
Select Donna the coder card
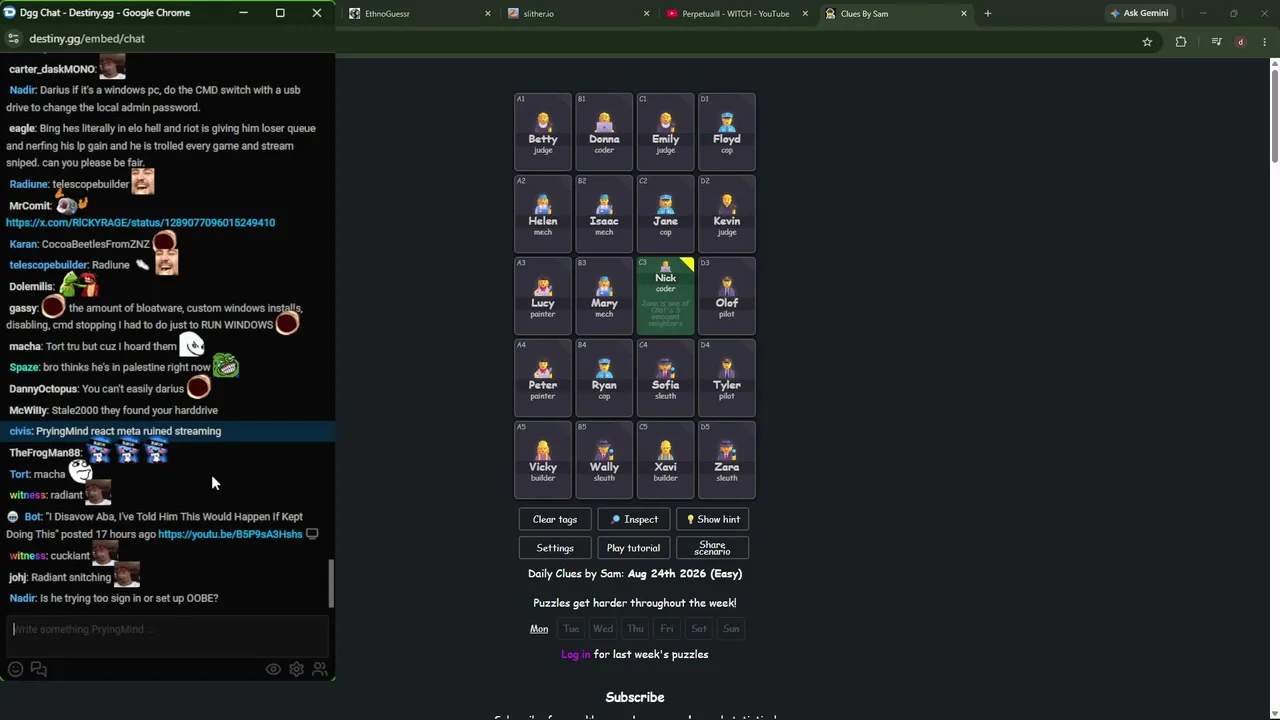click(604, 131)
